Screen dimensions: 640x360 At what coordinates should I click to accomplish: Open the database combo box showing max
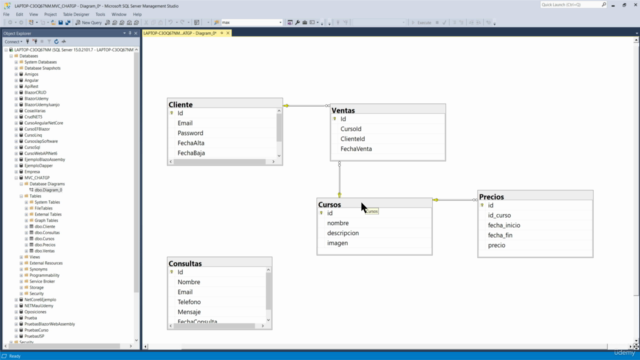click(x=251, y=22)
